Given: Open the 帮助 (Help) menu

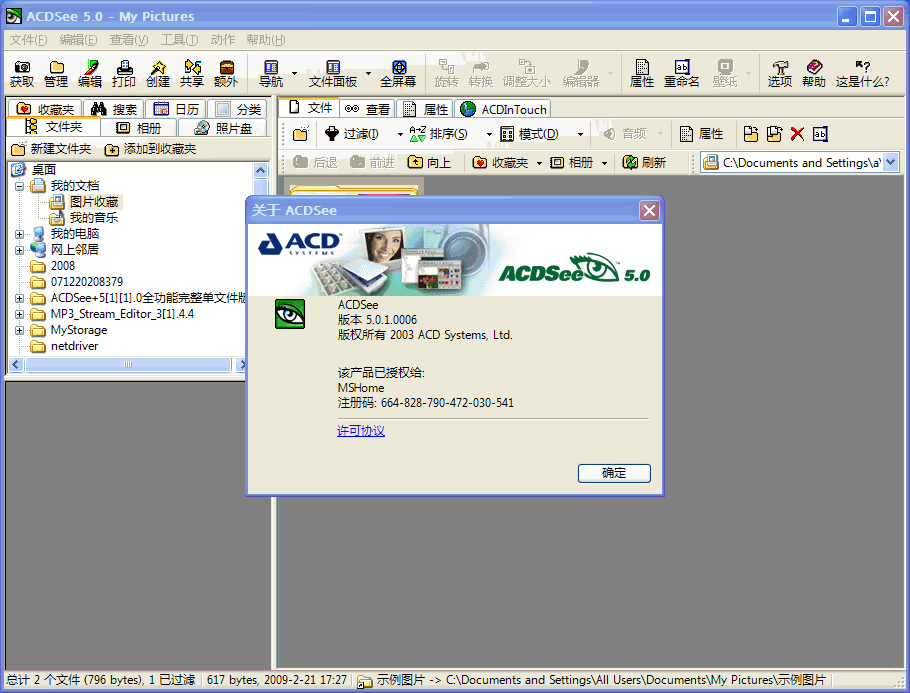Looking at the screenshot, I should click(266, 39).
